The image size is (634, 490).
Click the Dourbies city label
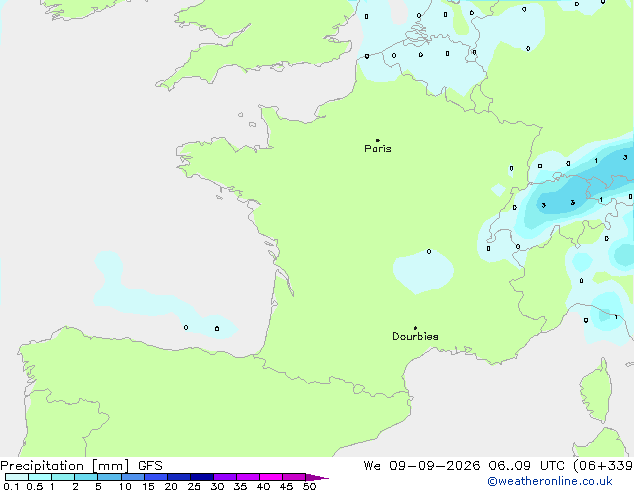point(415,336)
